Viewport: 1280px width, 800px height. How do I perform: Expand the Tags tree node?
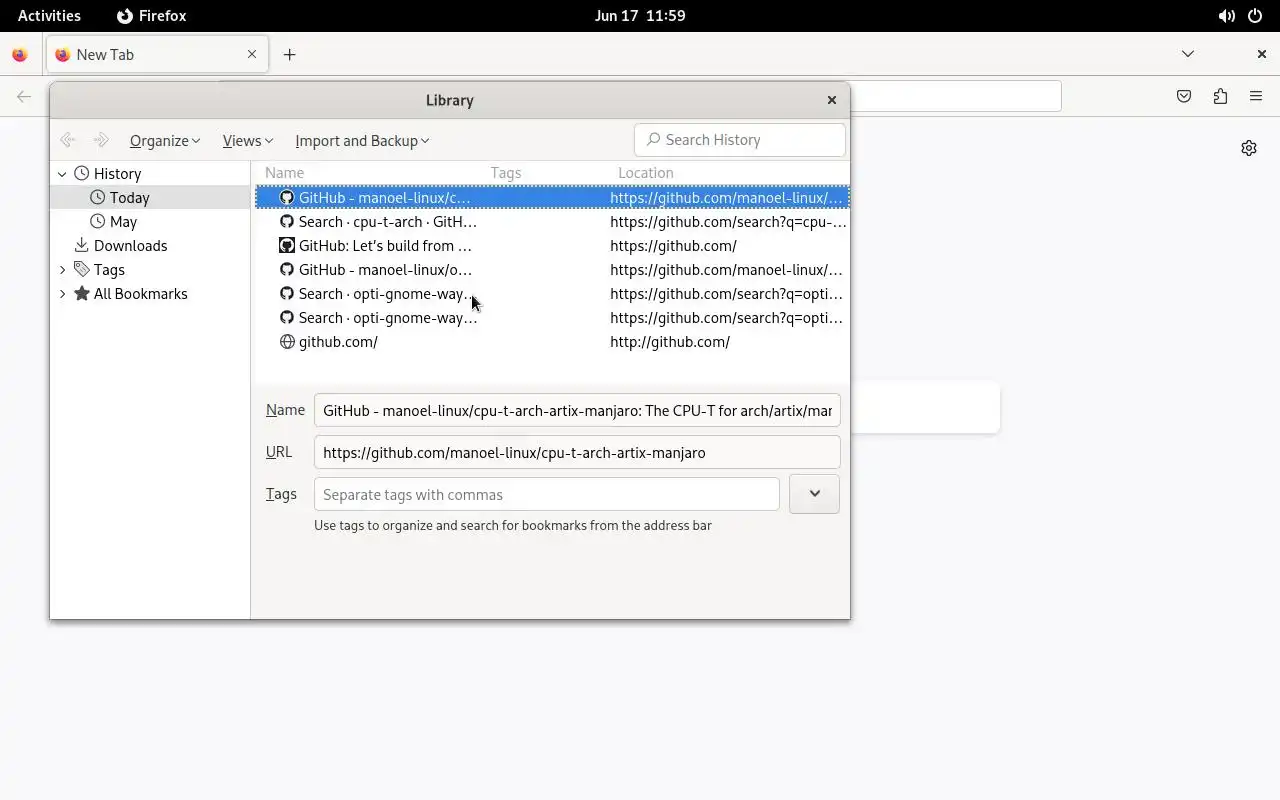click(x=62, y=270)
